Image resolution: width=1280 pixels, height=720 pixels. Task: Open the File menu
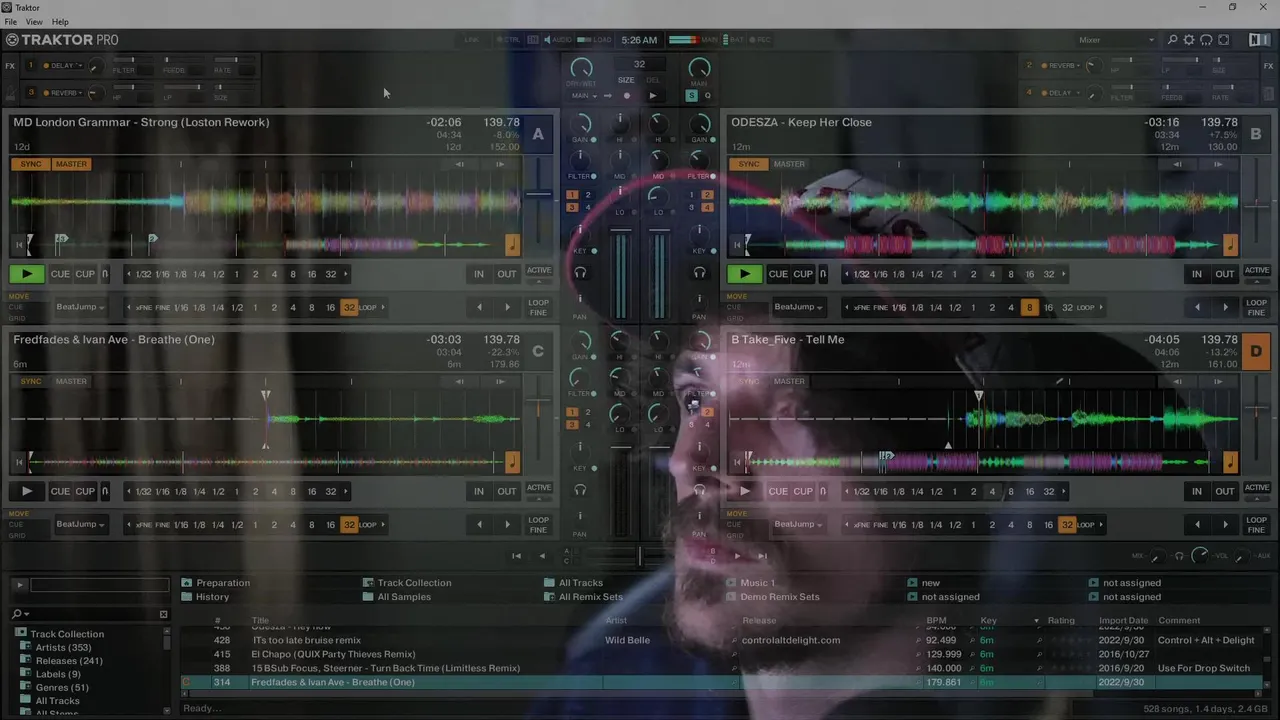pos(11,22)
